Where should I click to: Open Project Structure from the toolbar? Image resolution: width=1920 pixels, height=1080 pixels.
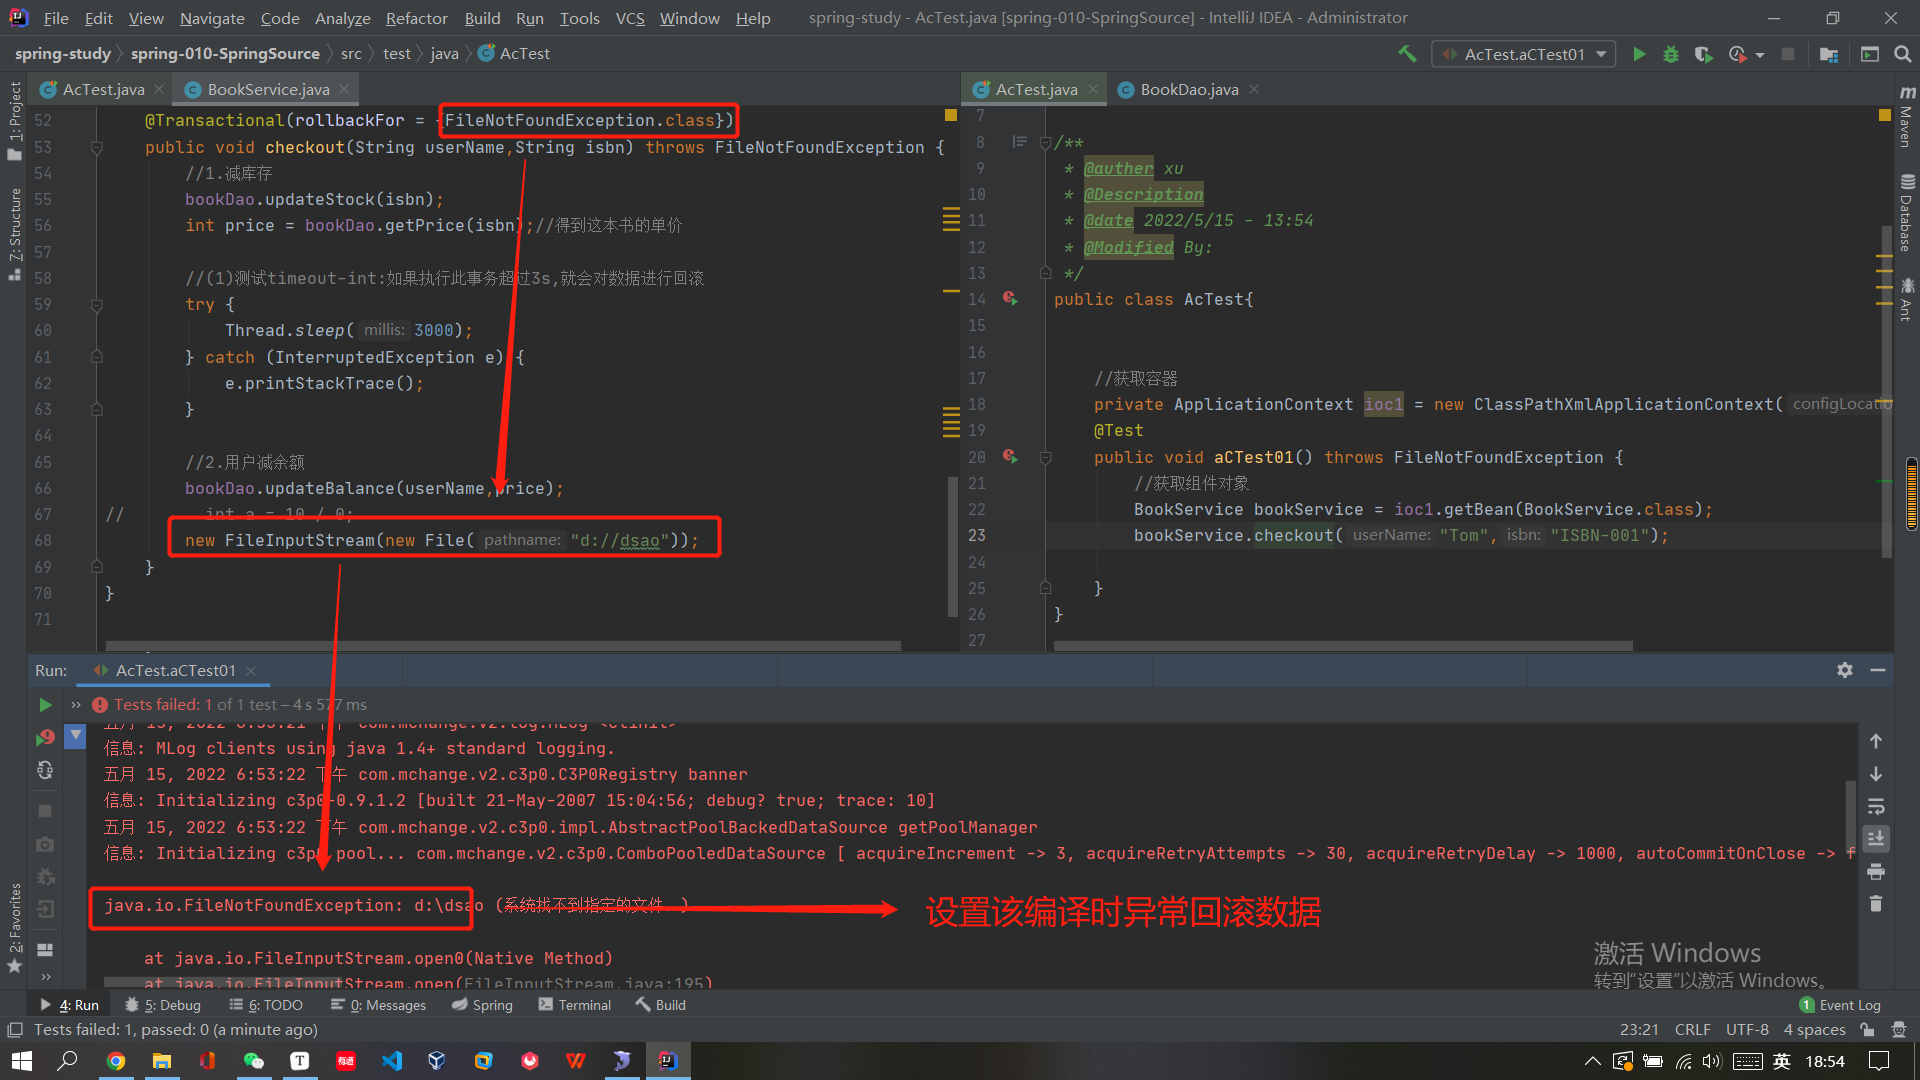1829,54
